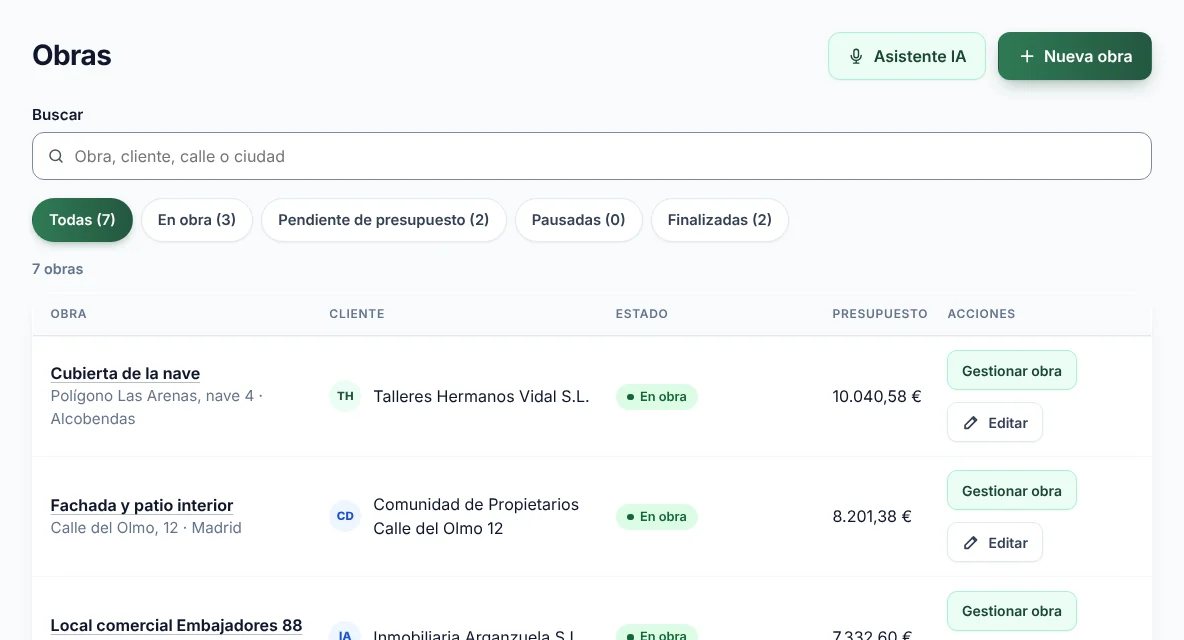The width and height of the screenshot is (1184, 640).
Task: Click the CLIENTE column header
Action: coord(356,314)
